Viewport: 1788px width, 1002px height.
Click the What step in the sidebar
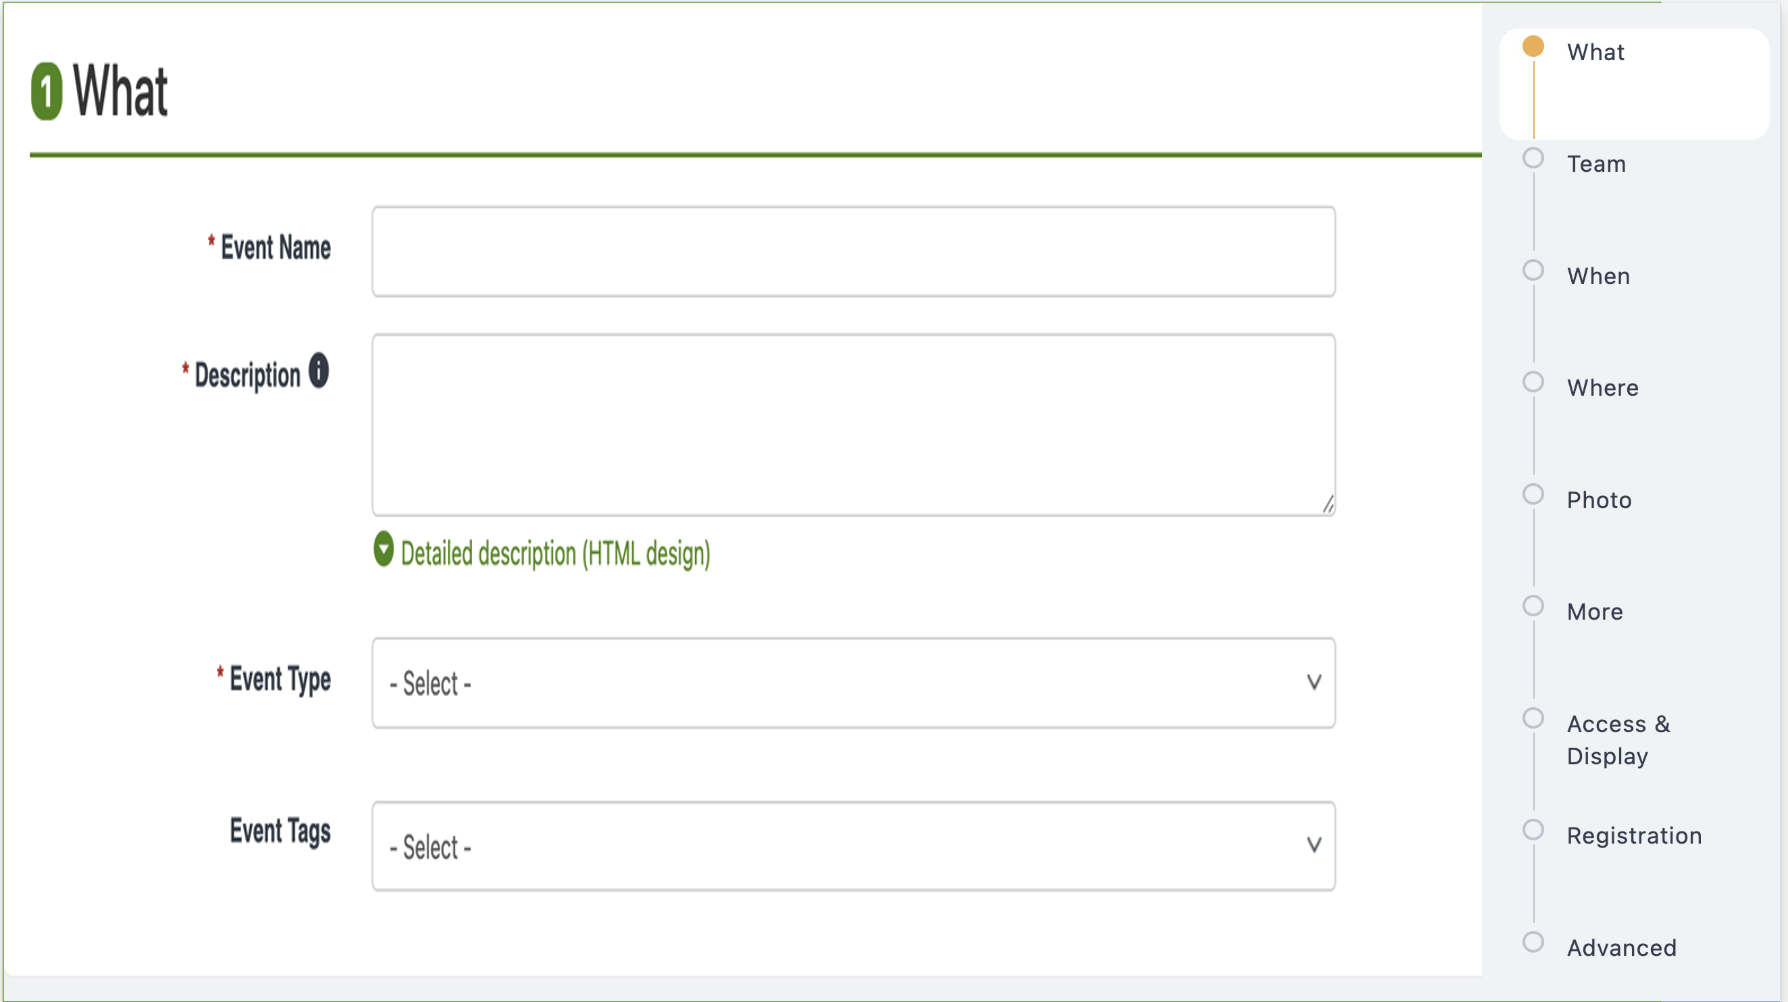(x=1595, y=51)
